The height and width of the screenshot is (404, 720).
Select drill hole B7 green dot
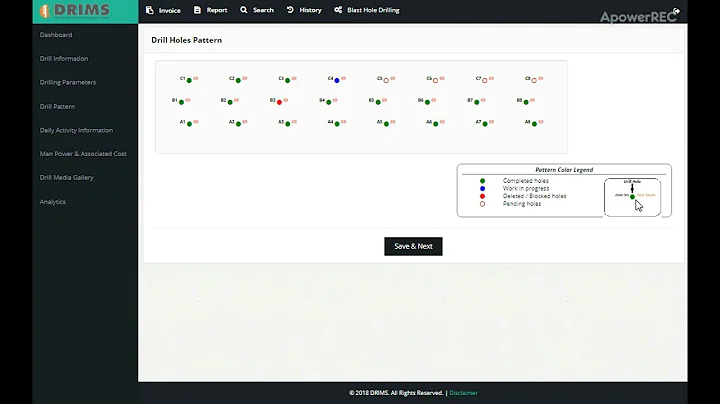(x=477, y=102)
